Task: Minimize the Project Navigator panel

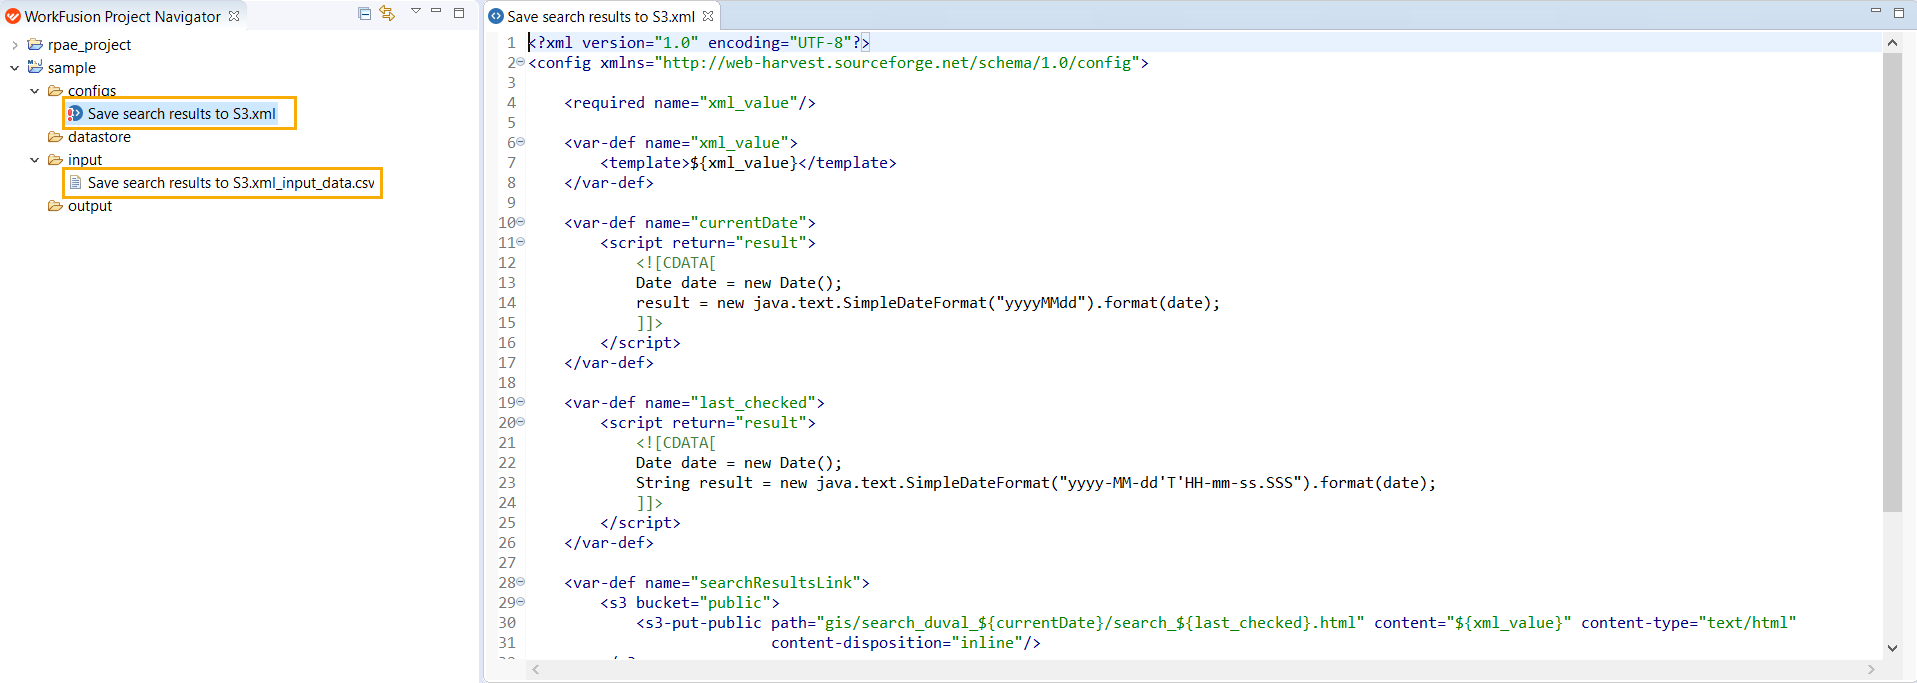Action: pos(436,11)
